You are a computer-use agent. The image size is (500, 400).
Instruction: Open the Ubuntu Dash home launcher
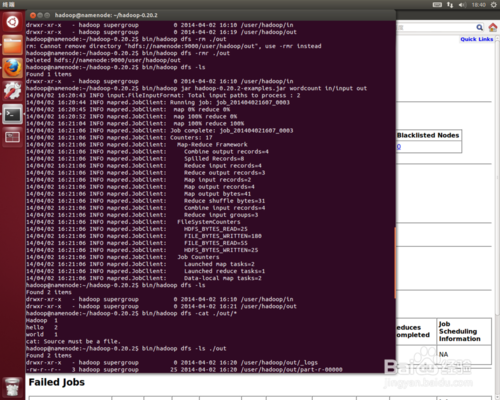12,22
